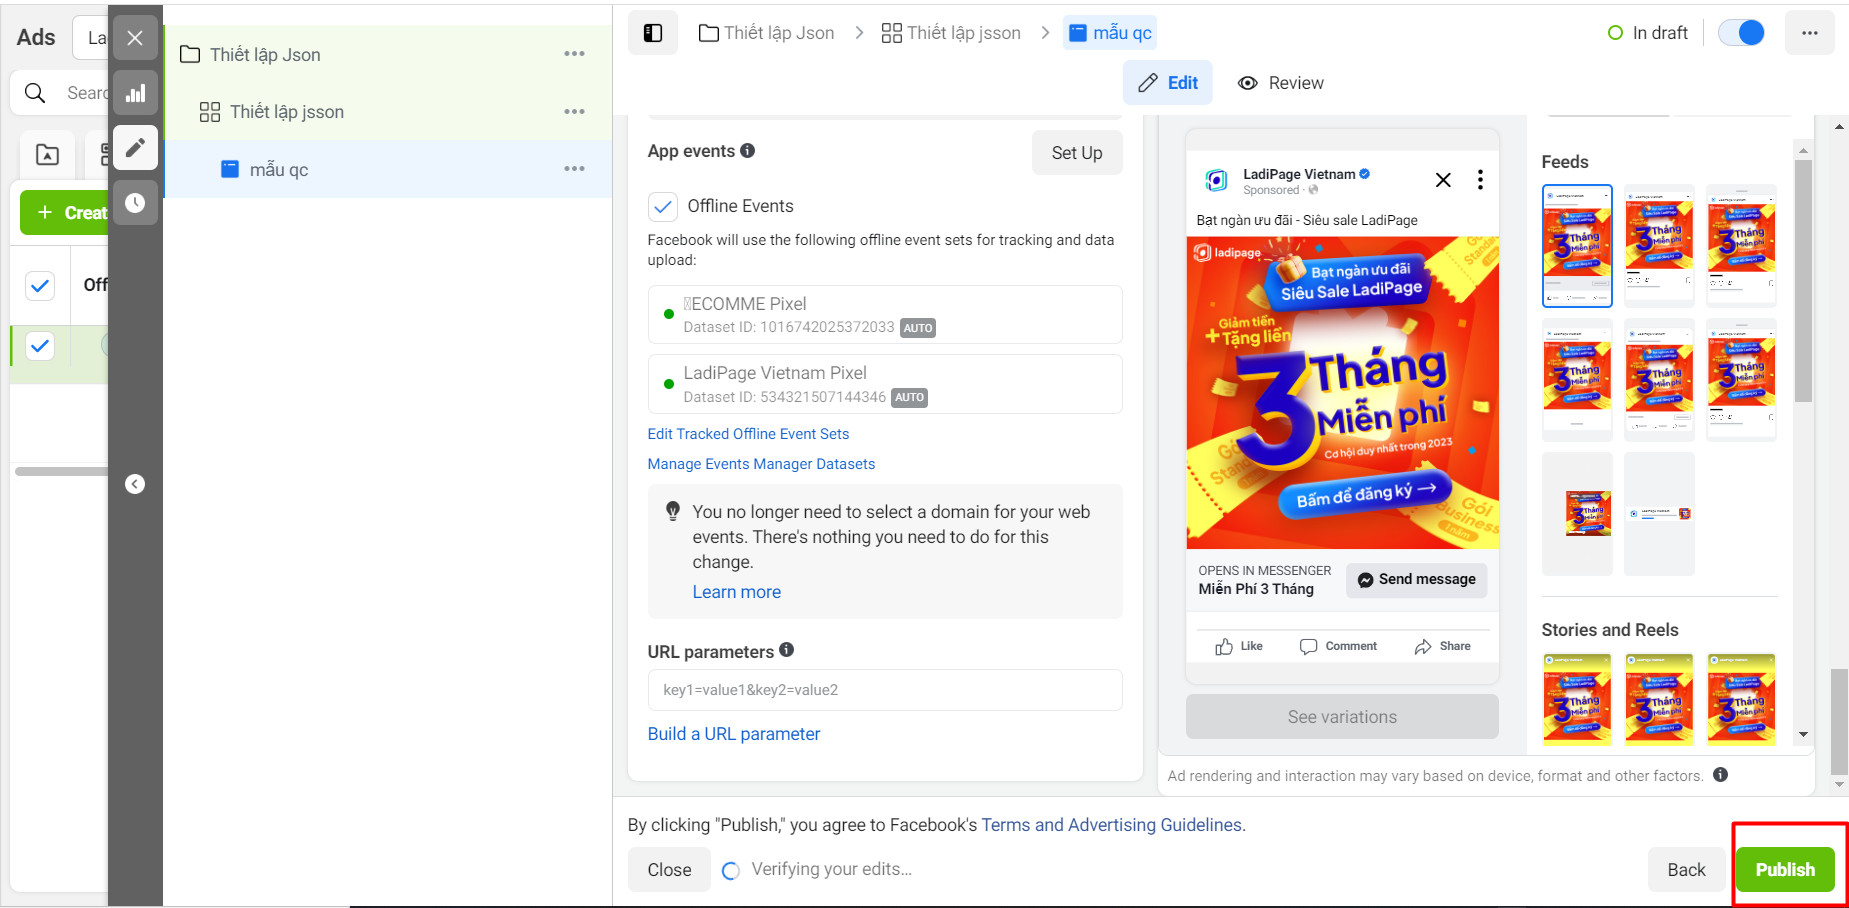Click the See variations button
This screenshot has width=1849, height=908.
(x=1342, y=717)
